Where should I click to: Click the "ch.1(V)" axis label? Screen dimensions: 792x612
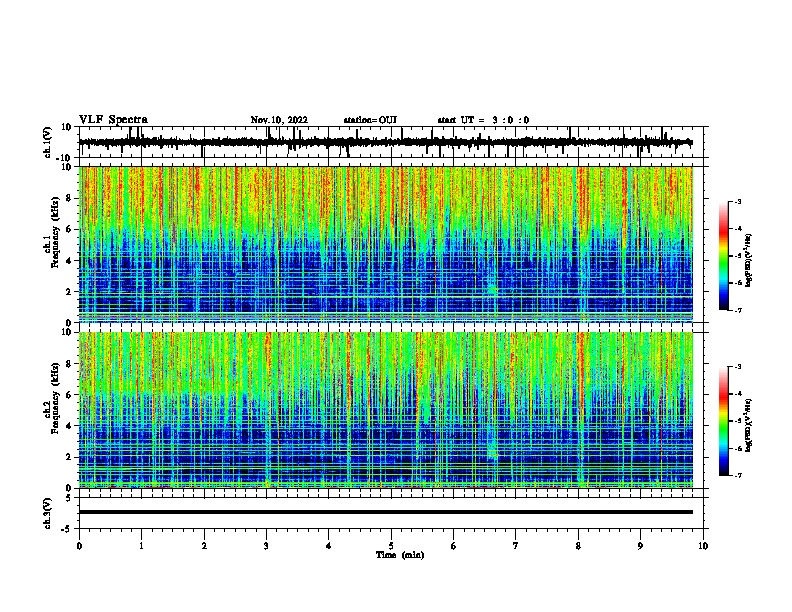pos(48,142)
